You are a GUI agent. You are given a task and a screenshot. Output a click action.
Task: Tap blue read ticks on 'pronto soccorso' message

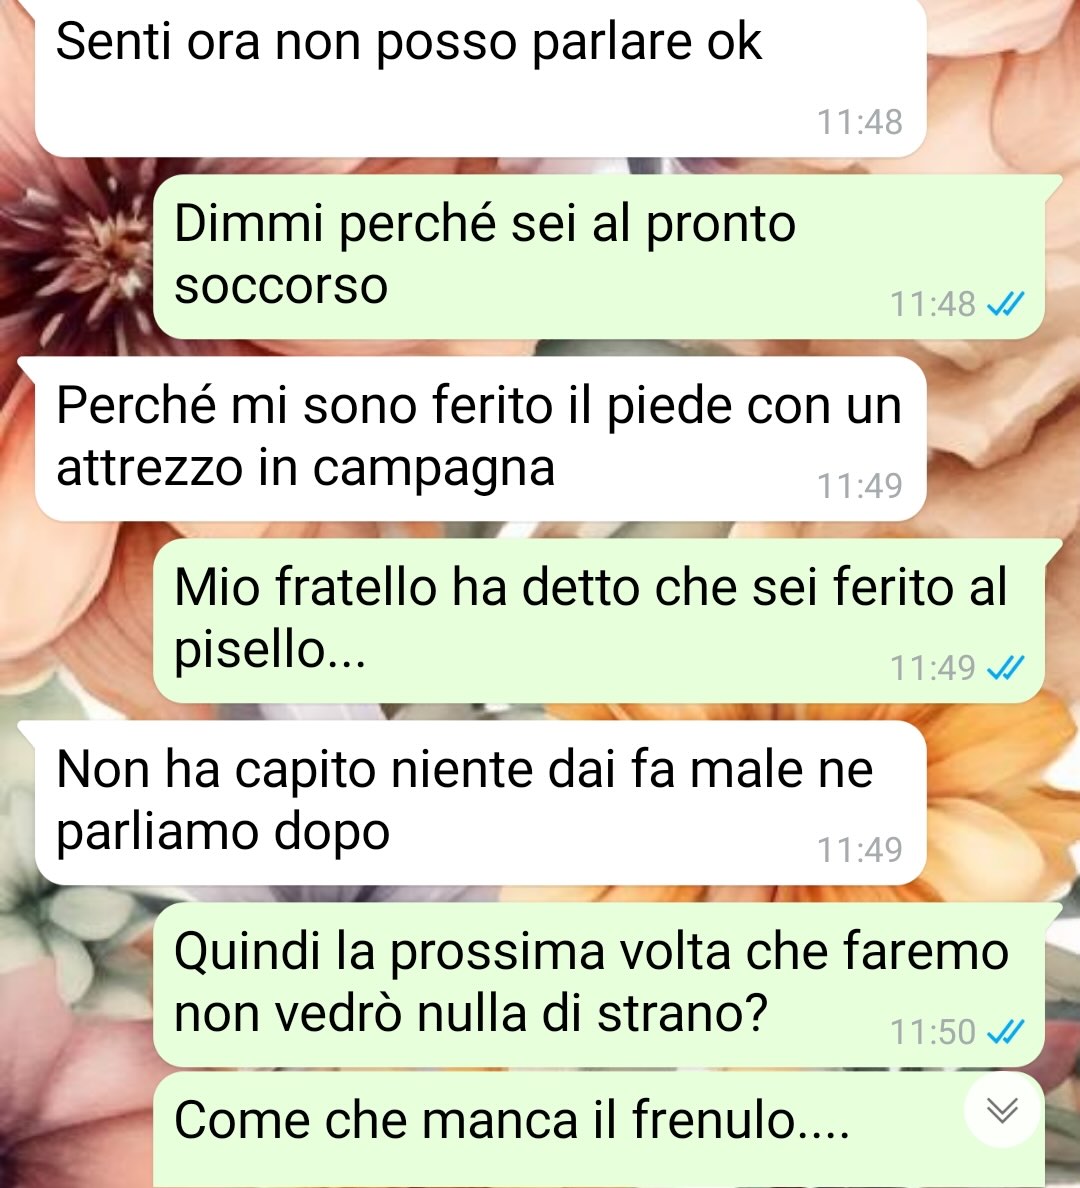click(1006, 305)
